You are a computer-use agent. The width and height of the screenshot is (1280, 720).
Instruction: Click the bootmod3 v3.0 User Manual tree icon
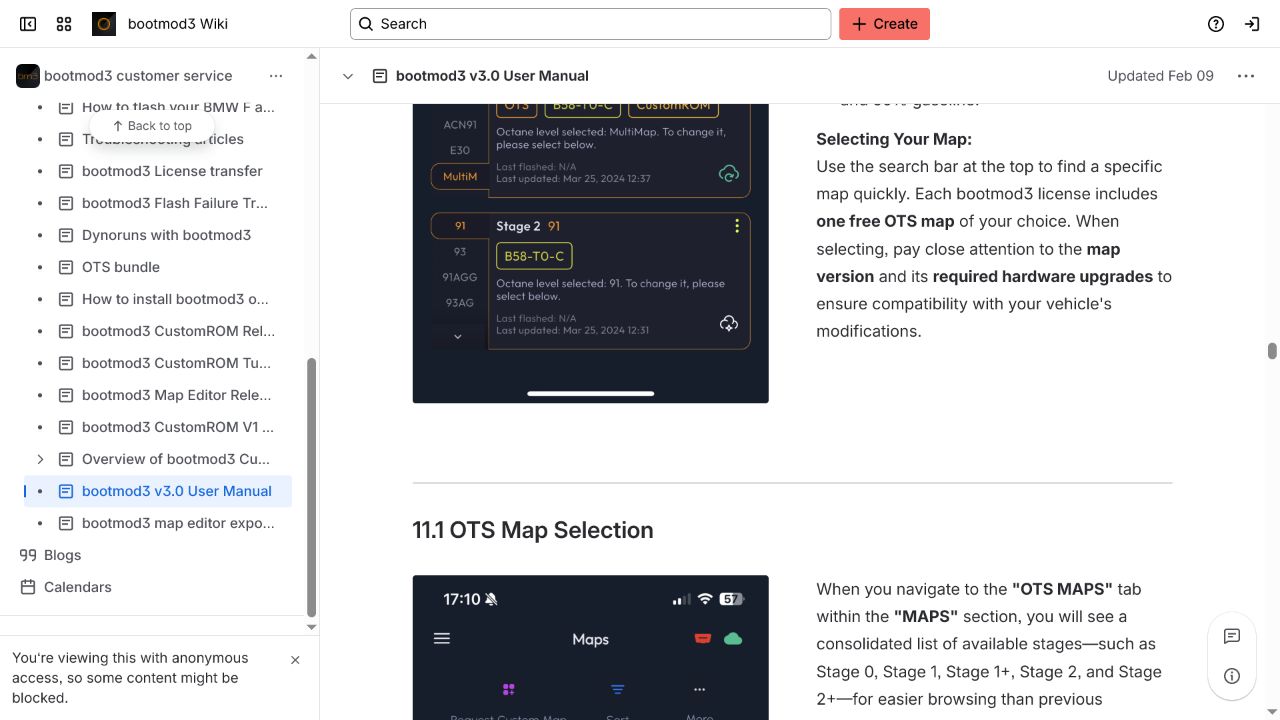(66, 491)
